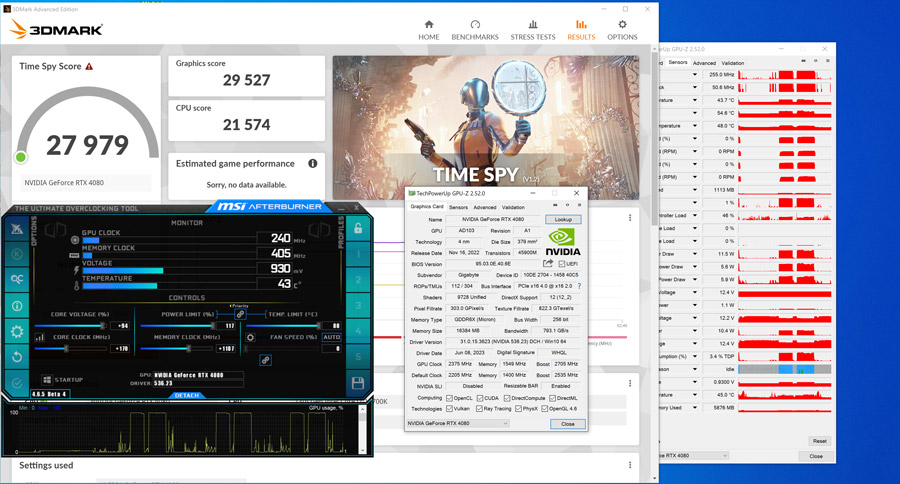
Task: Reset Afterburner settings with the revert icon
Action: [x=17, y=357]
